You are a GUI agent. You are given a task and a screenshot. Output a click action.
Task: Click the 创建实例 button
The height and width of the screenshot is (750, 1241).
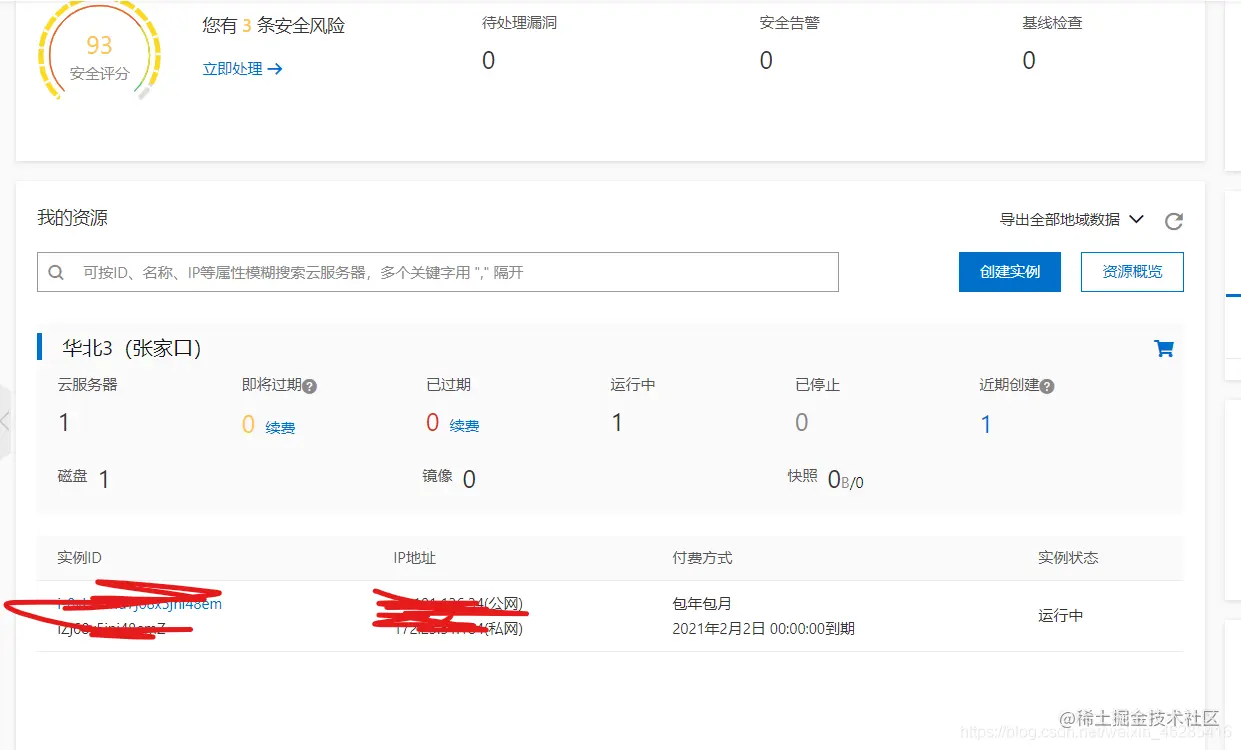point(1009,271)
